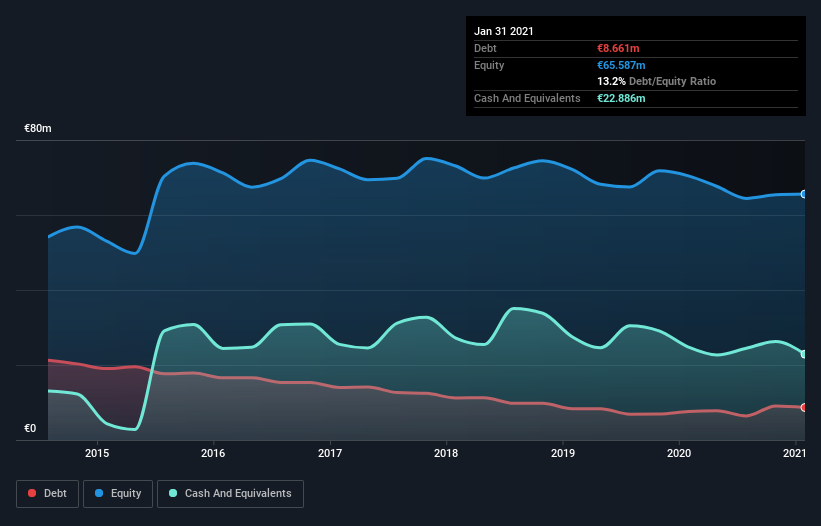821x526 pixels.
Task: Click the red Debt legend dot
Action: (32, 493)
